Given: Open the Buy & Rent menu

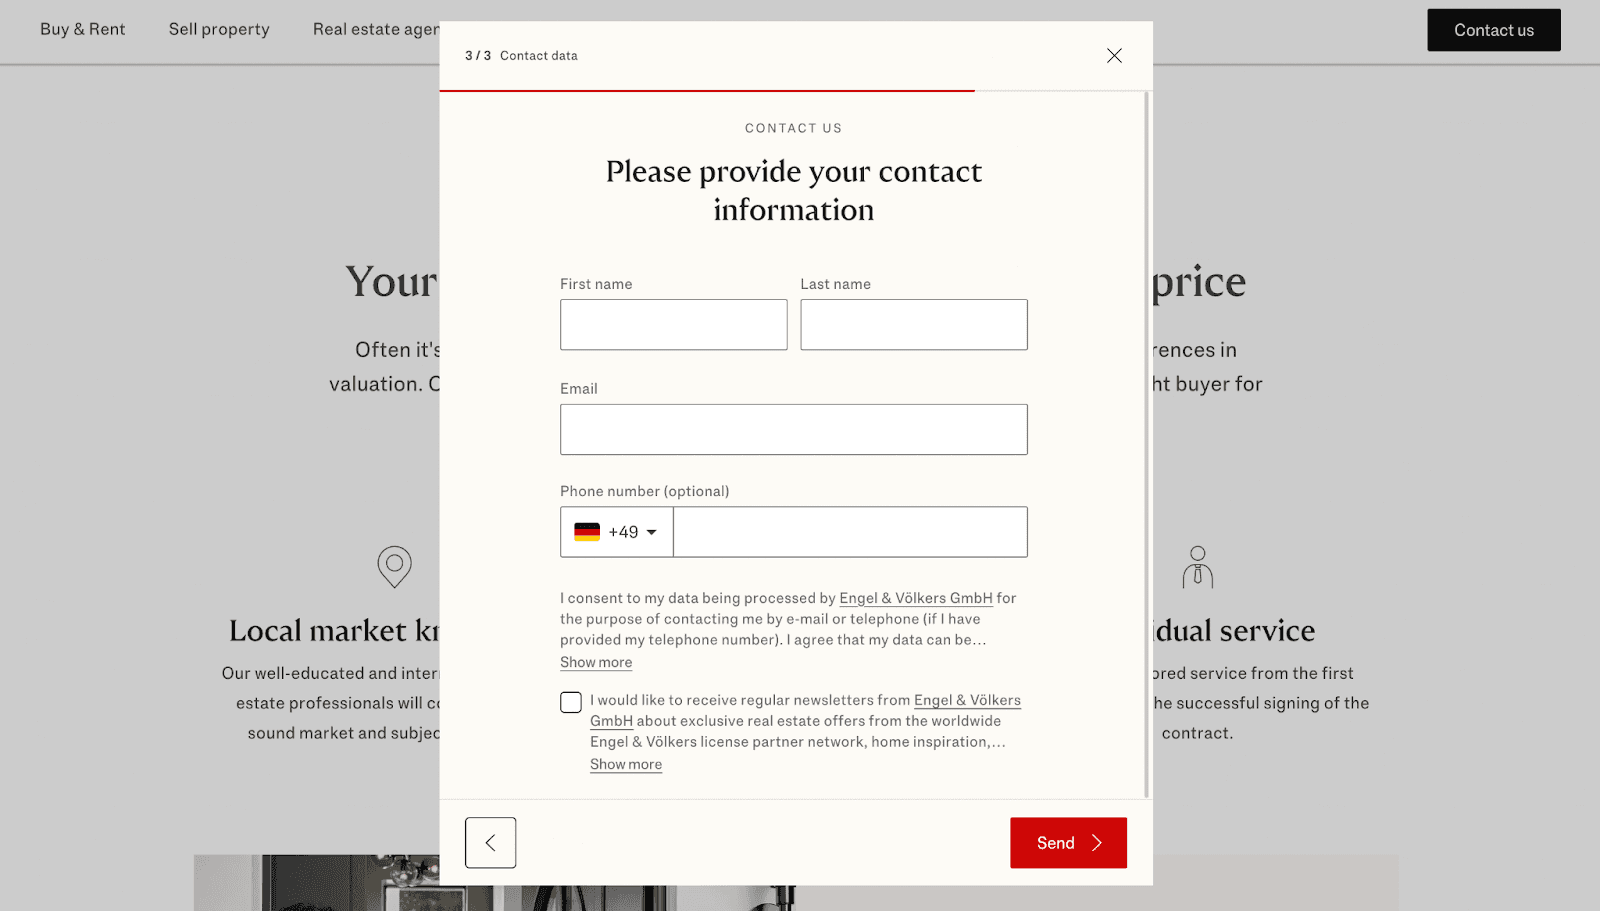Looking at the screenshot, I should [83, 29].
